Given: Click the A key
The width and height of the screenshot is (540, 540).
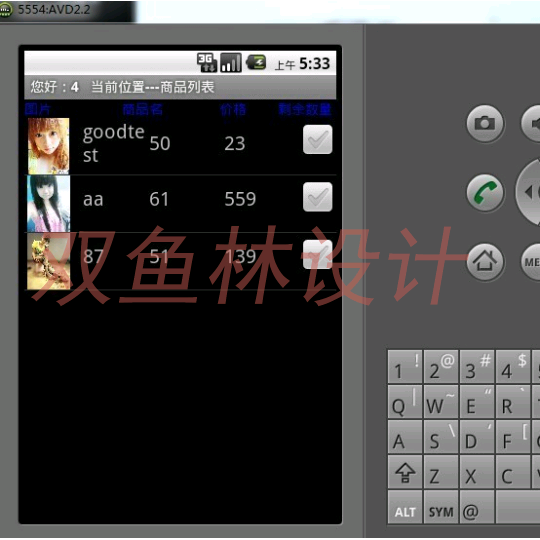Looking at the screenshot, I should (x=405, y=436).
